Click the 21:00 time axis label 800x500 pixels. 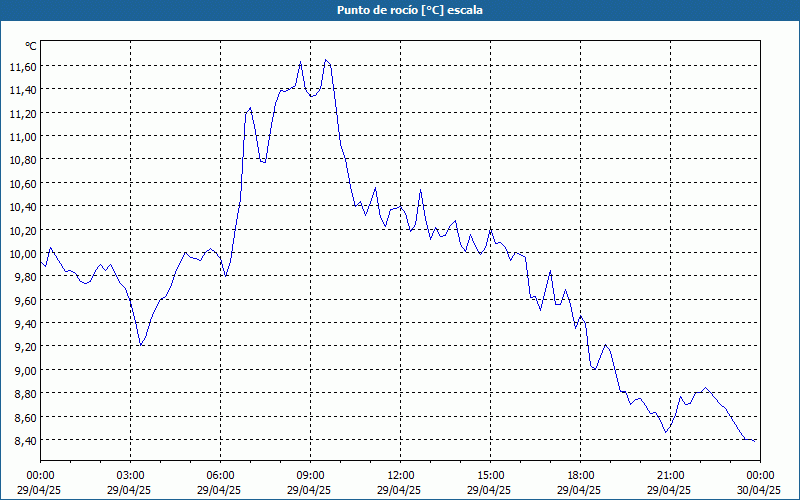(x=670, y=476)
